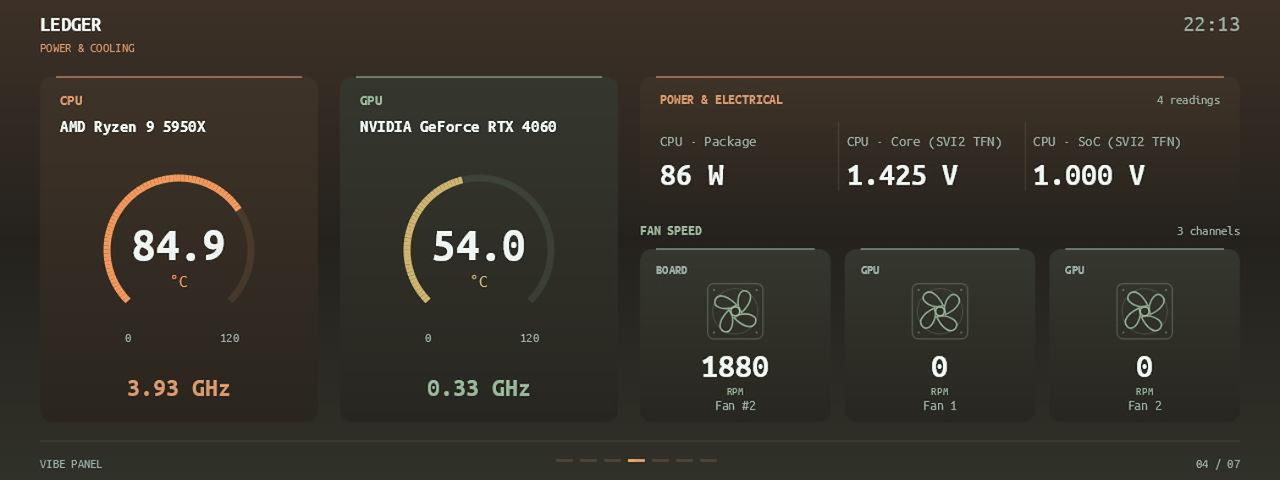Select the fifth page indicator dash
Image resolution: width=1280 pixels, height=480 pixels.
pyautogui.click(x=660, y=460)
